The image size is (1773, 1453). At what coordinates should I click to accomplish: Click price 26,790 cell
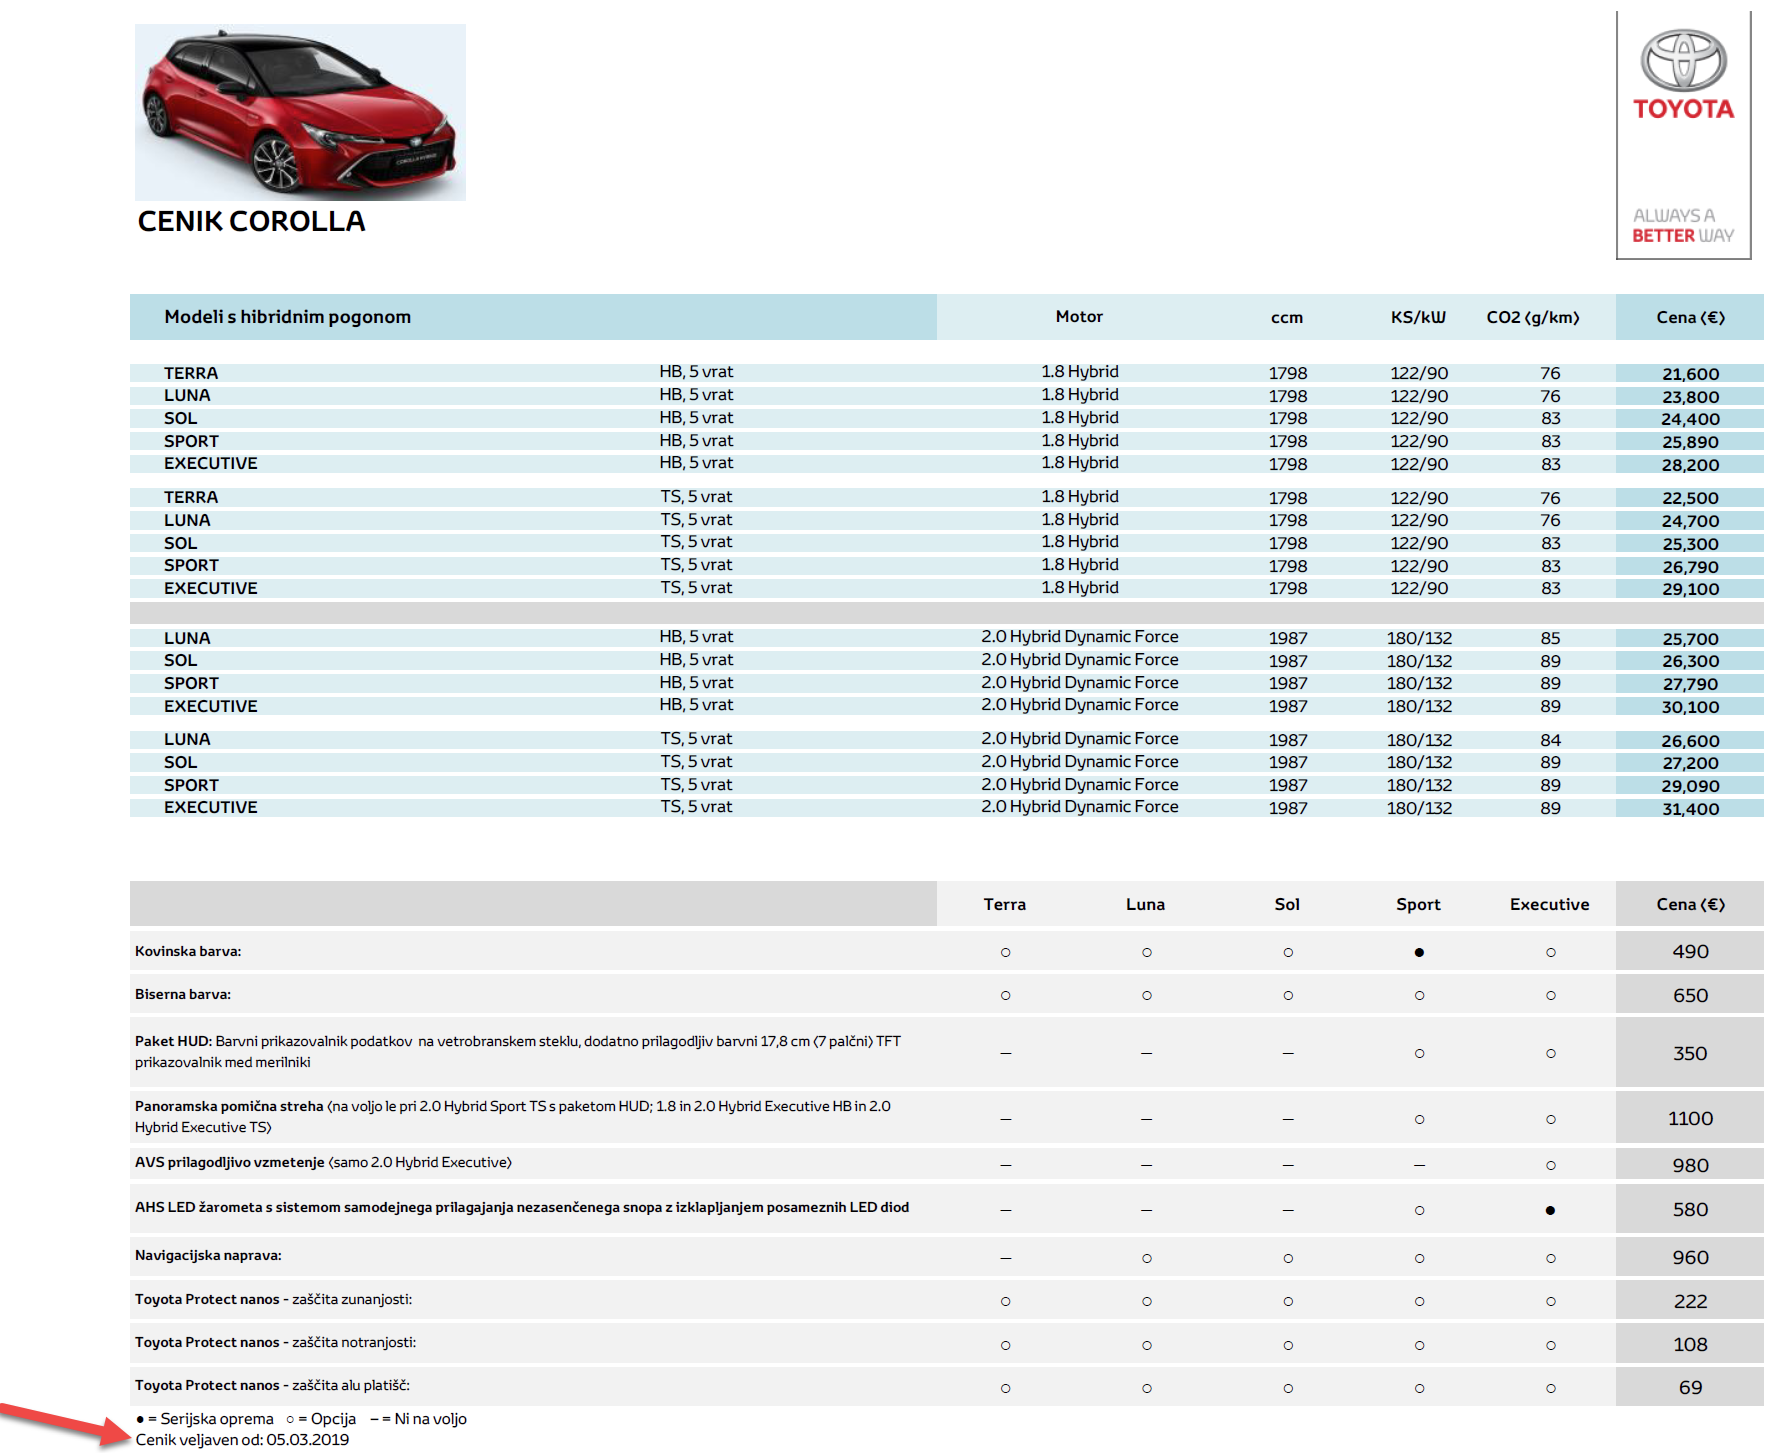point(1690,567)
